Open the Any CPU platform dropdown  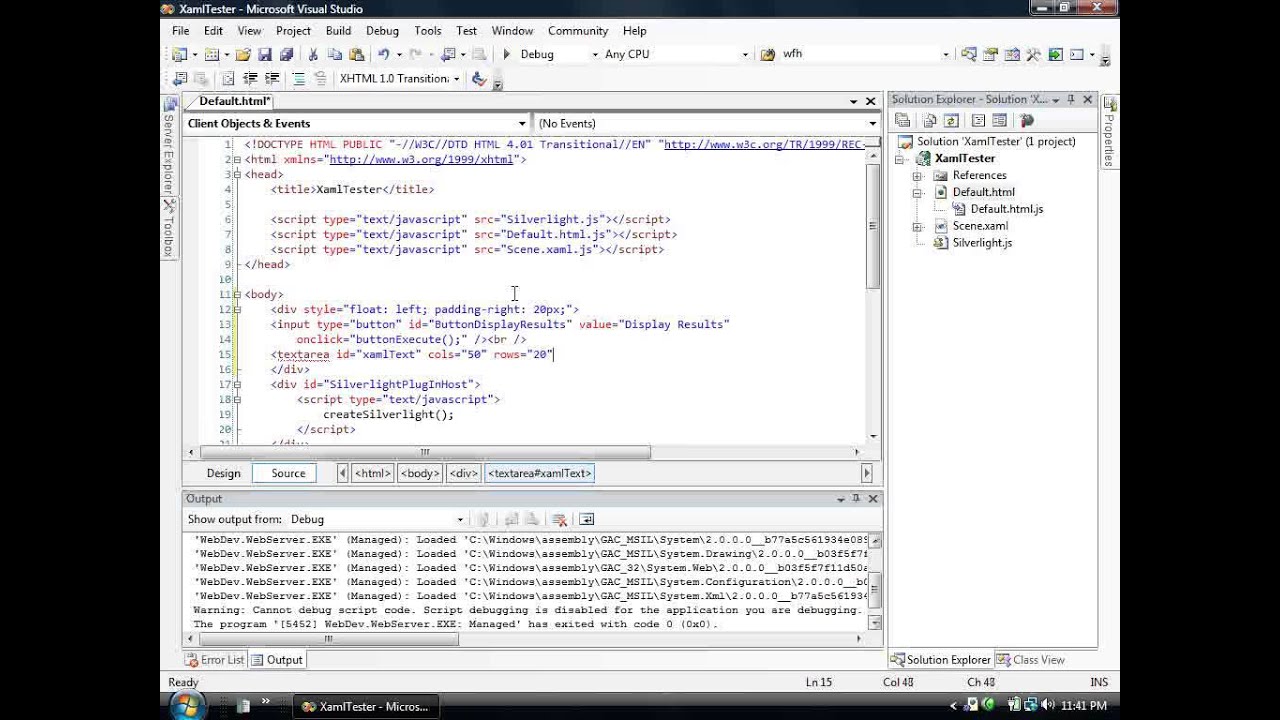[x=745, y=54]
